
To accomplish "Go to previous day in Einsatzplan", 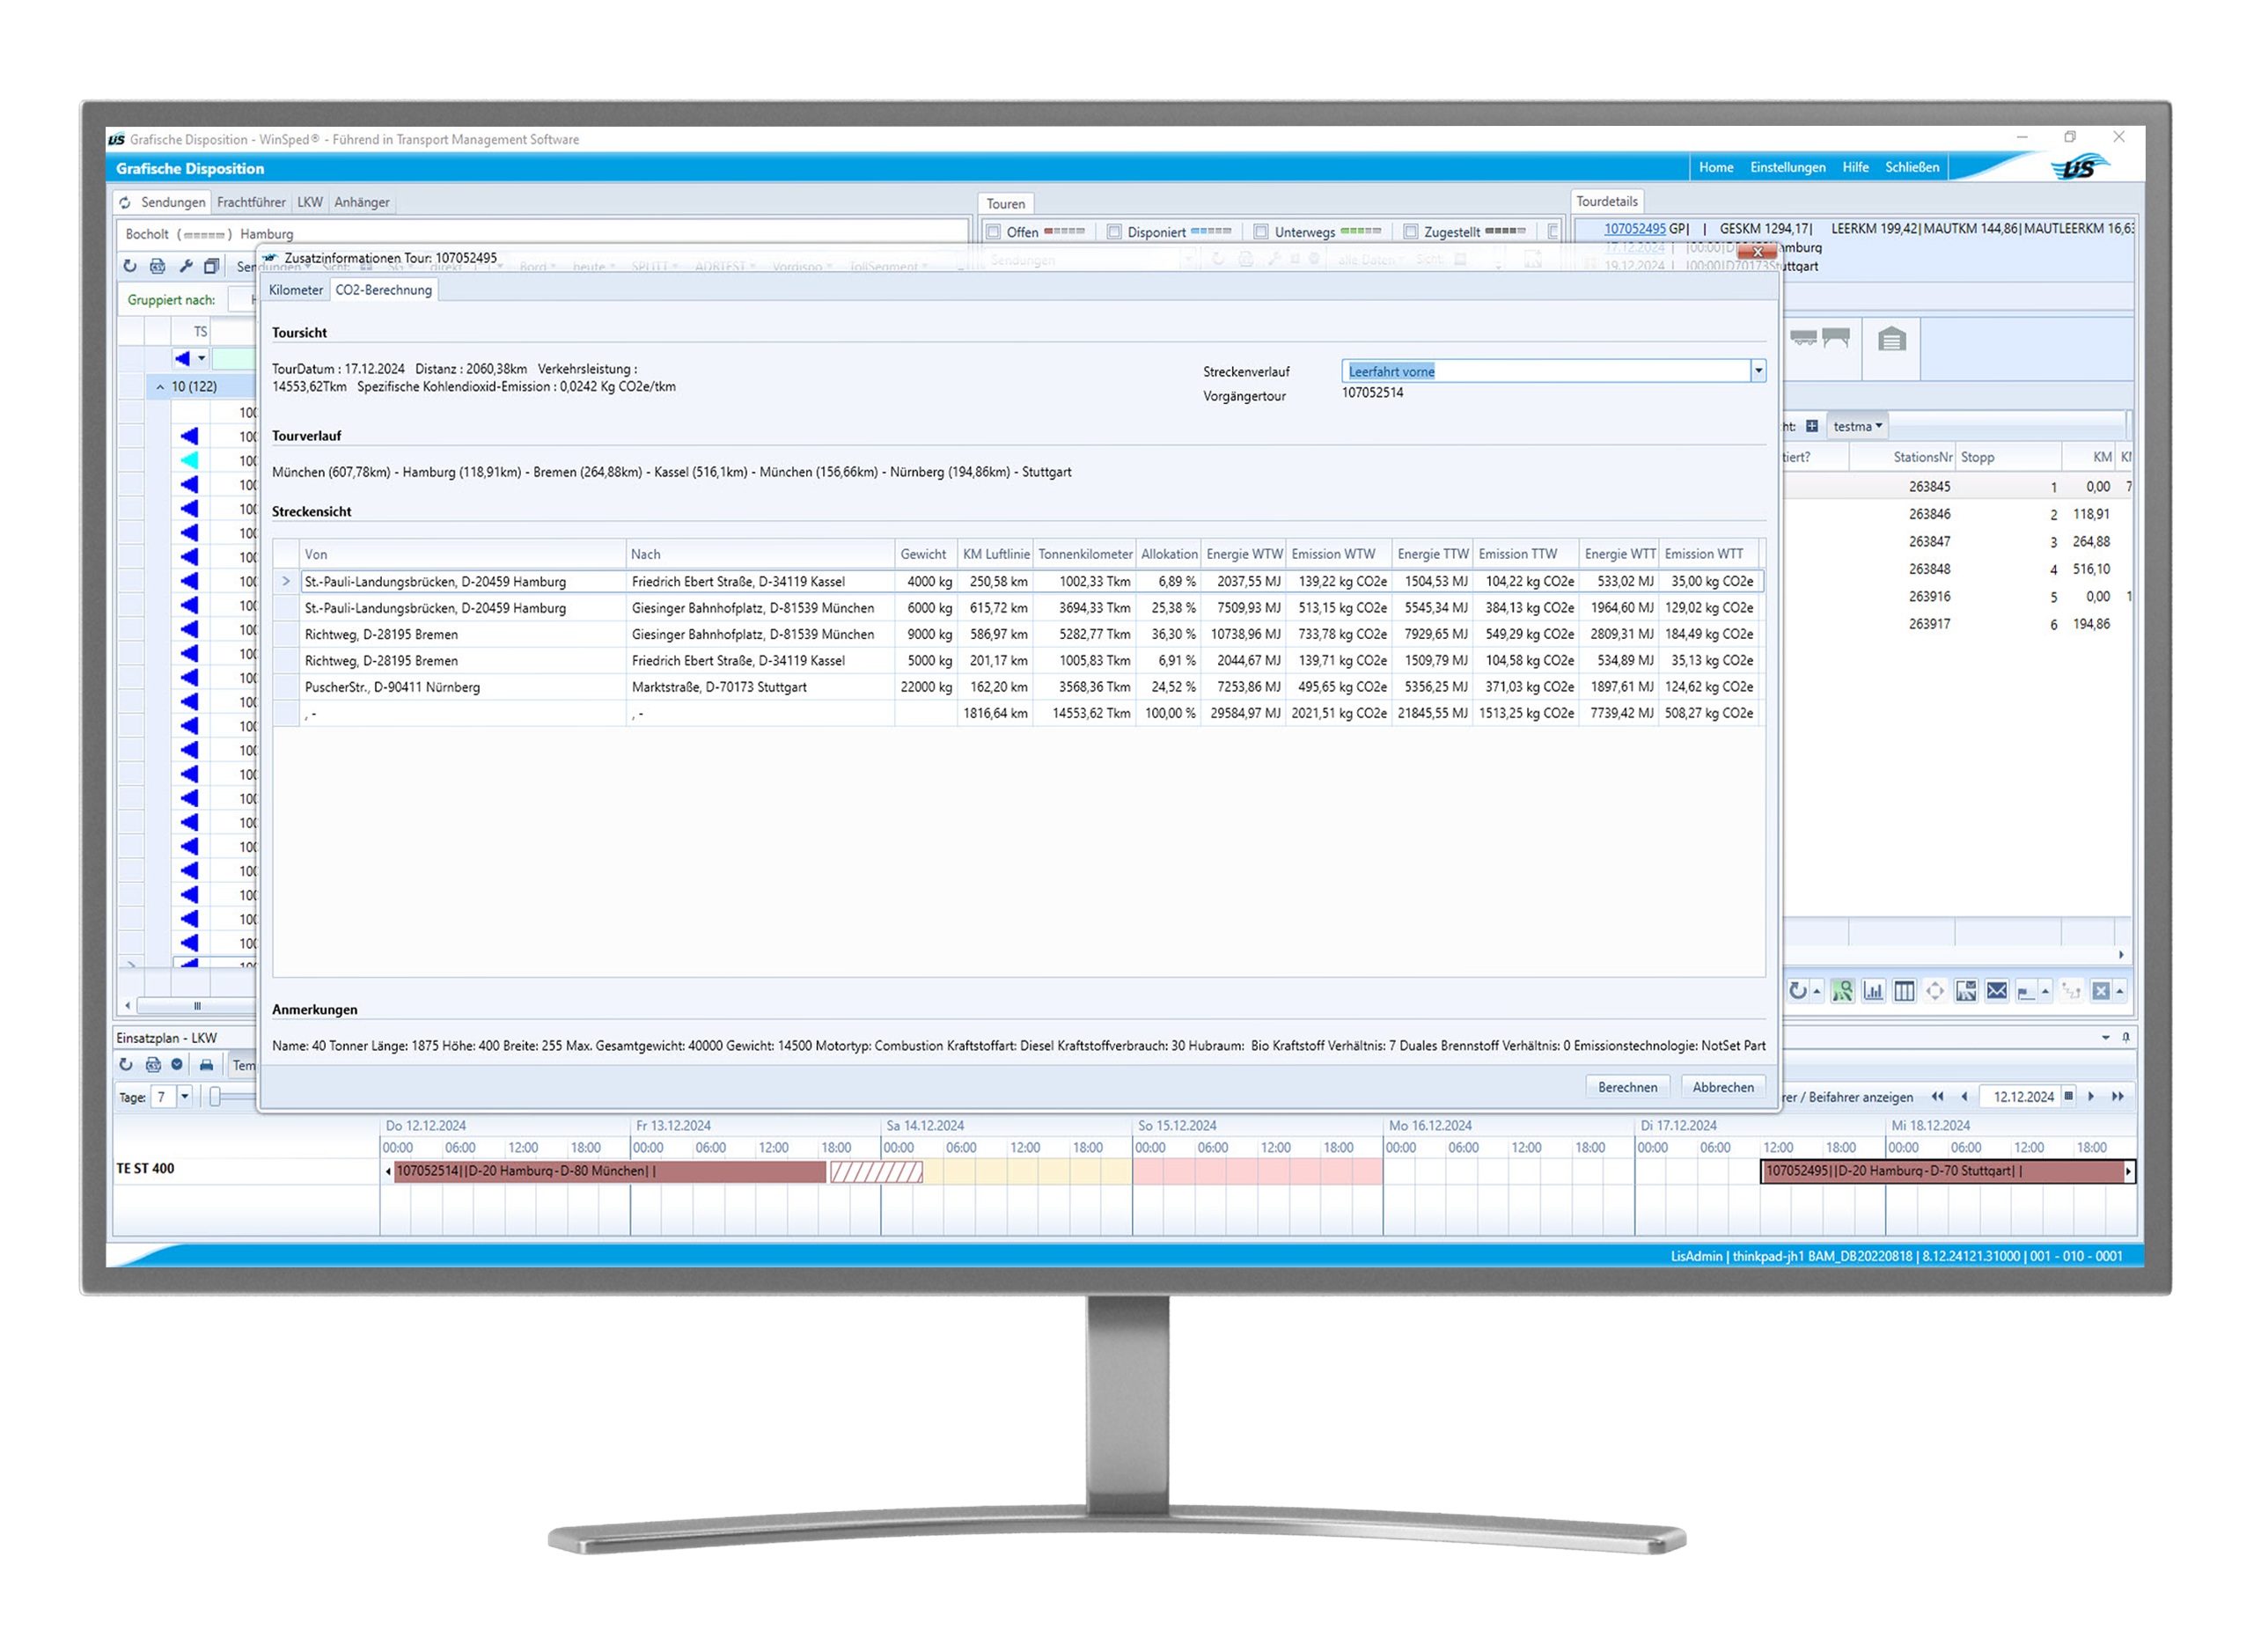I will coord(1965,1098).
